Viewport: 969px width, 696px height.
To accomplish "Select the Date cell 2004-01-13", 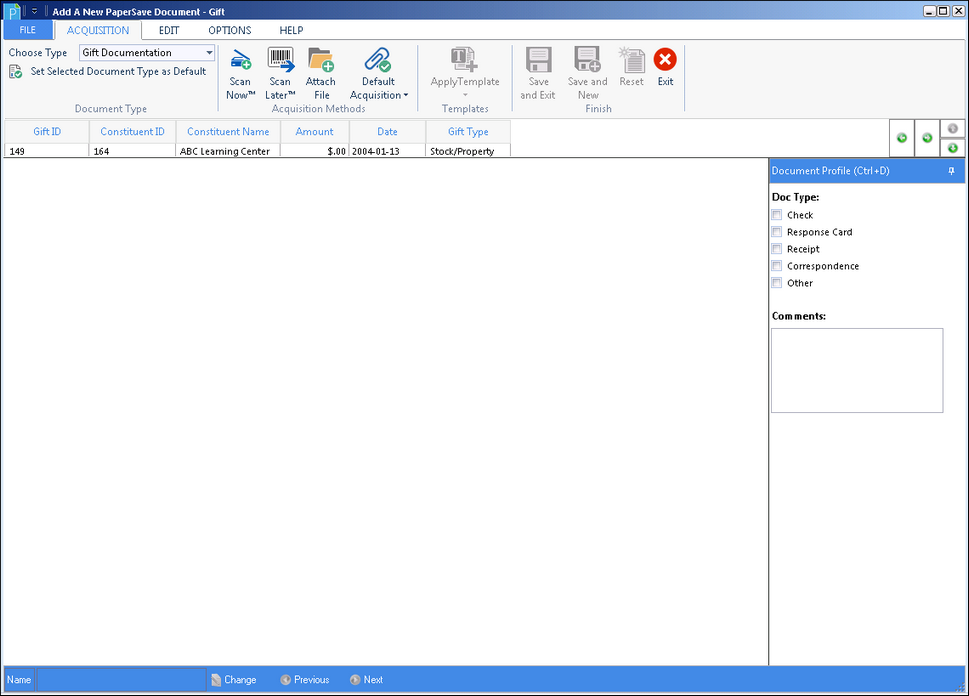I will pos(387,151).
